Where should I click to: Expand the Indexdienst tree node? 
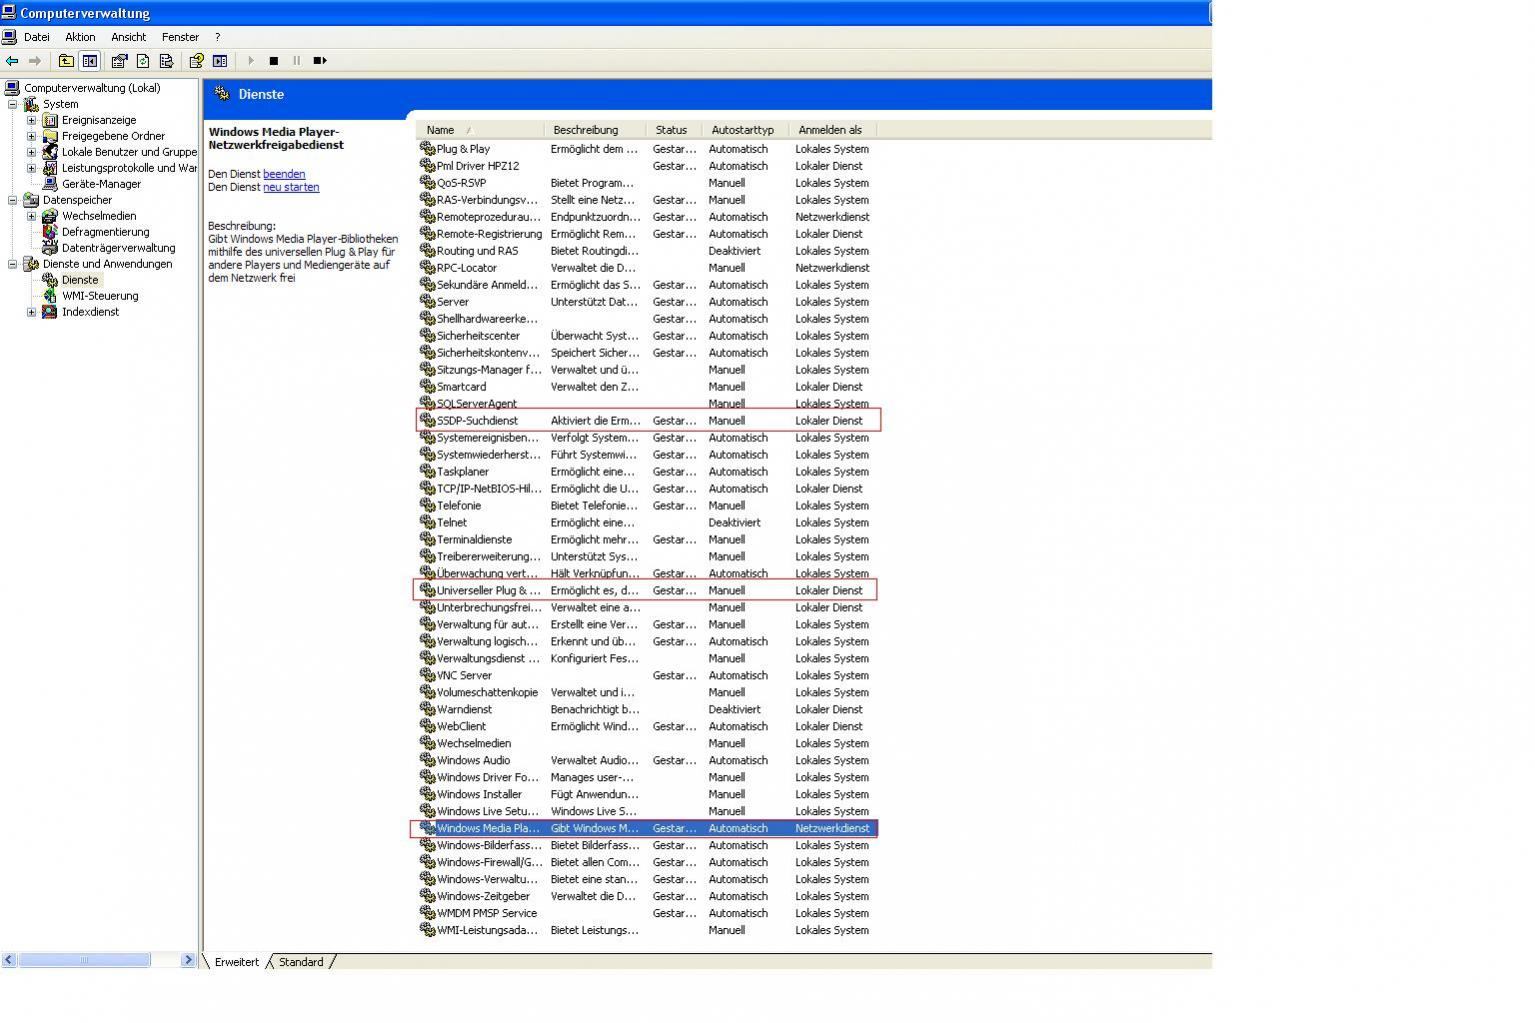(31, 312)
